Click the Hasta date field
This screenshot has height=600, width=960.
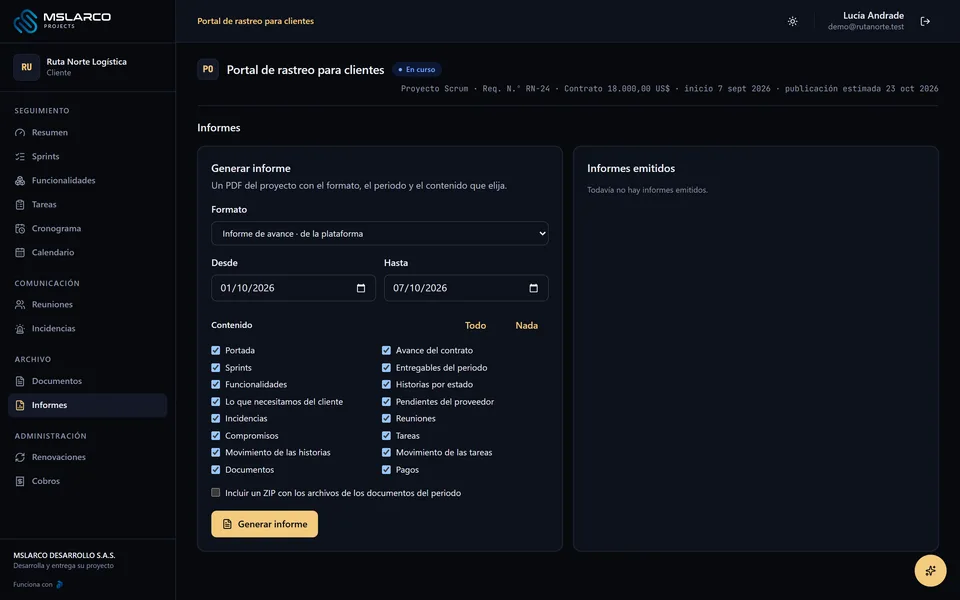[466, 288]
